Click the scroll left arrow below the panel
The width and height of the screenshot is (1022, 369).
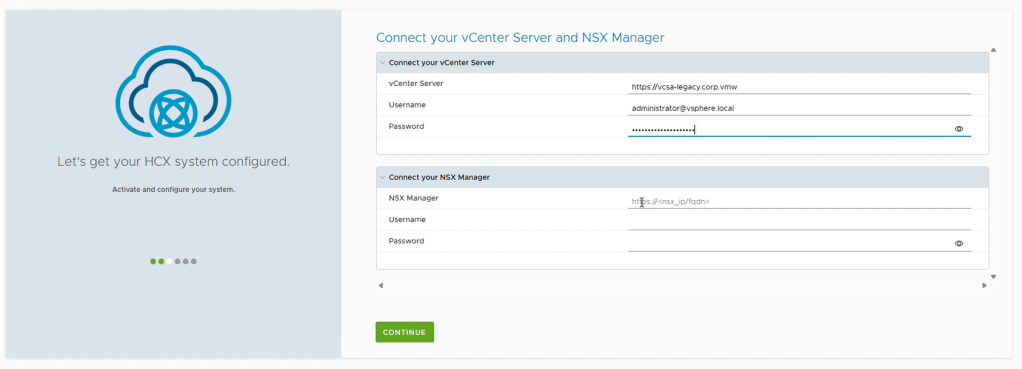381,285
